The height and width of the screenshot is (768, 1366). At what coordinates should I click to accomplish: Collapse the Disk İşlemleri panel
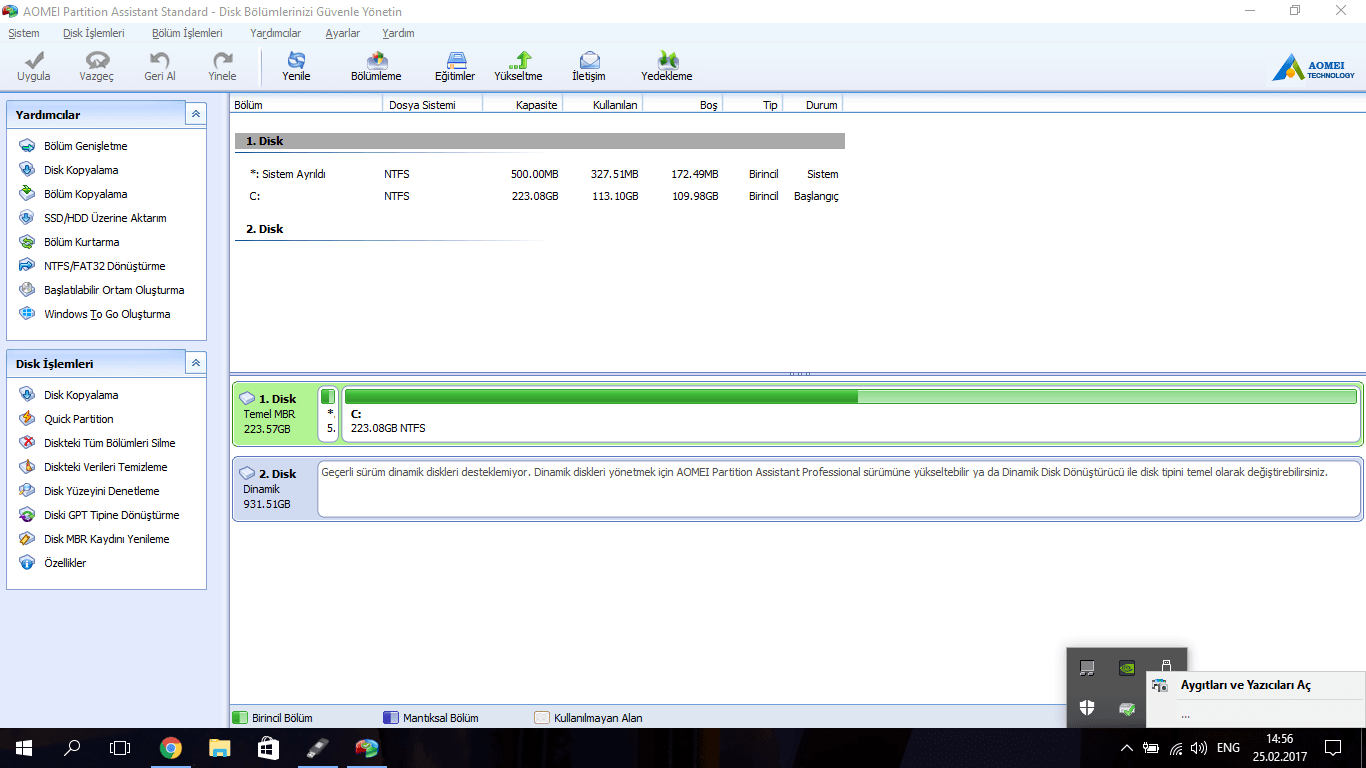[x=196, y=363]
